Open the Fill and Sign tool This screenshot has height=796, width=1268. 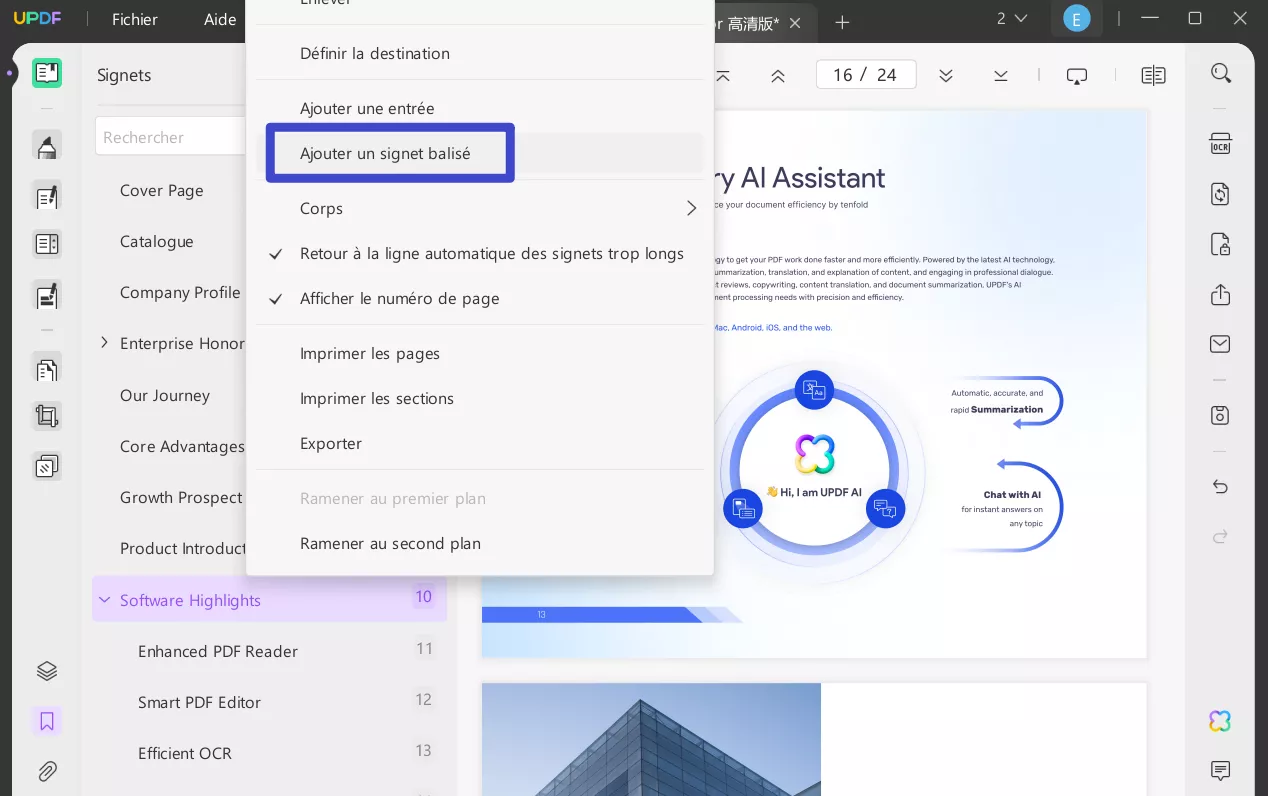(47, 296)
